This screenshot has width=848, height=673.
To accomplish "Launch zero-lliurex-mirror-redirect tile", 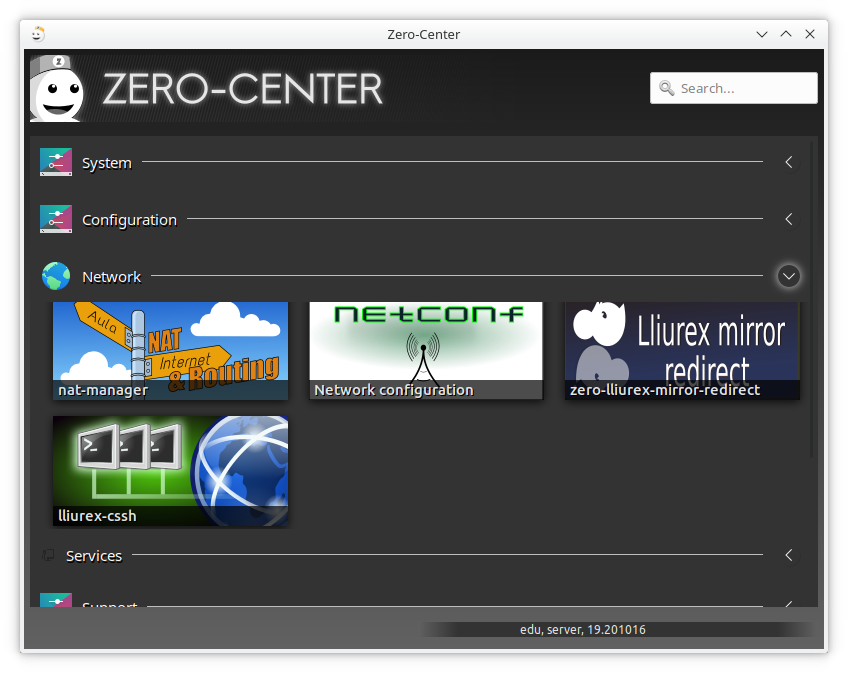I will click(x=682, y=351).
